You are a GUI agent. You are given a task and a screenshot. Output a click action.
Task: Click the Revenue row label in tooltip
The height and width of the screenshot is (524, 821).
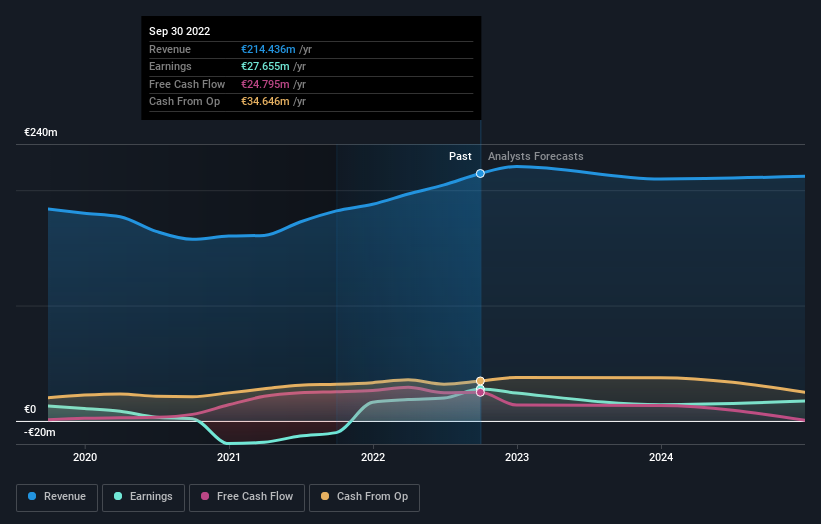coord(170,49)
